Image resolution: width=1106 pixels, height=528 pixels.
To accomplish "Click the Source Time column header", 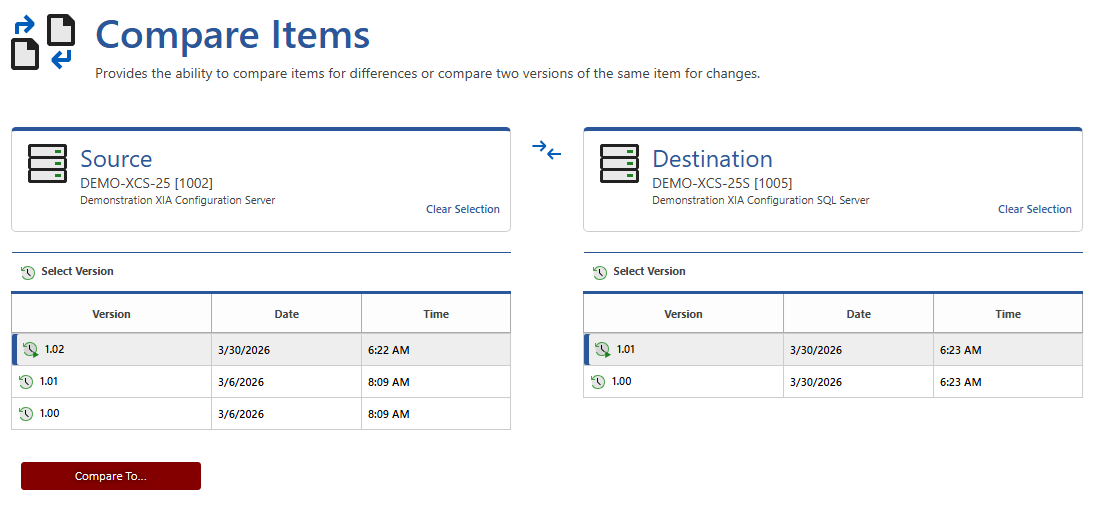I will pos(436,314).
